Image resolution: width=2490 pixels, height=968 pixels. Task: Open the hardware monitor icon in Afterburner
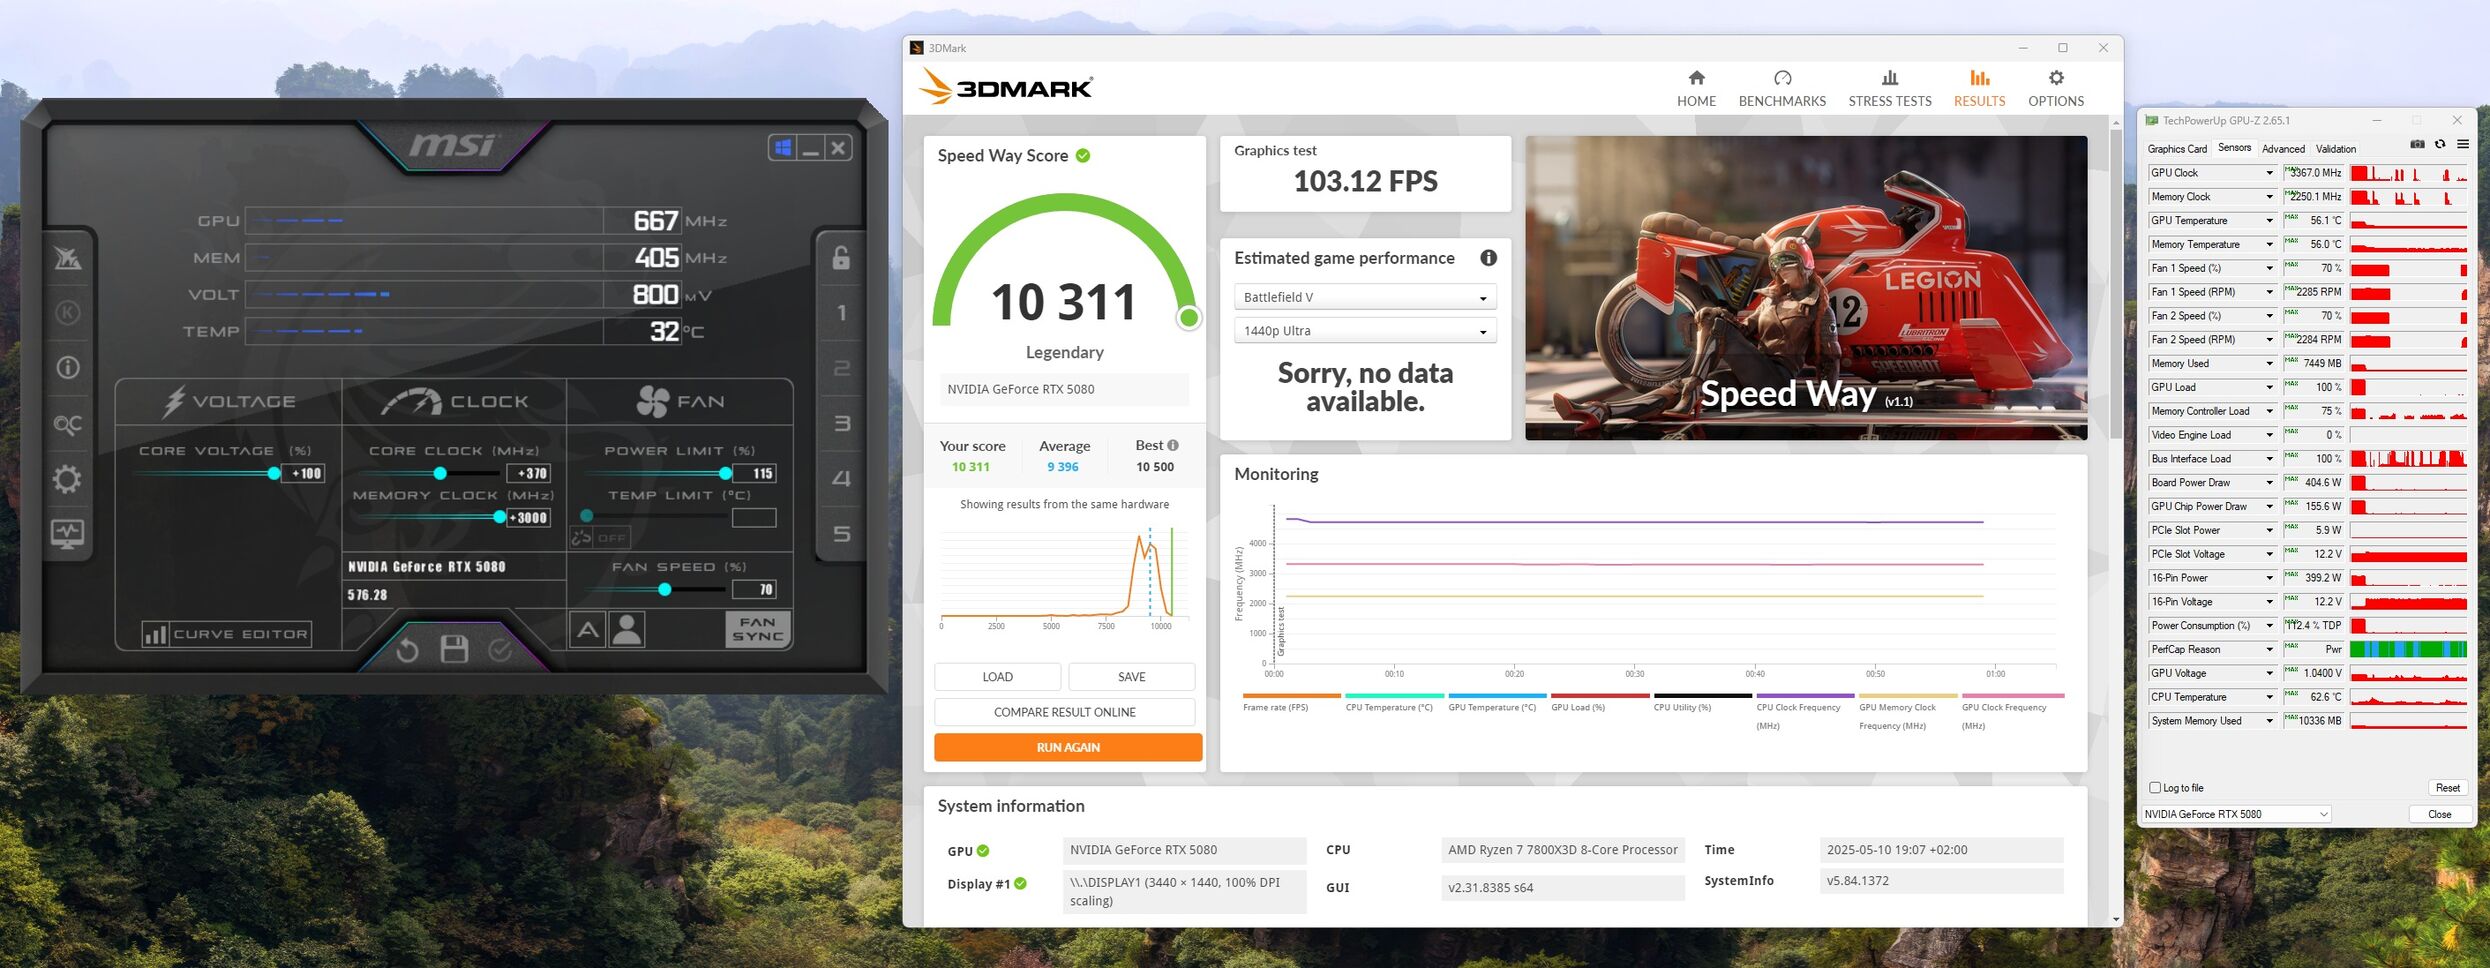[68, 534]
